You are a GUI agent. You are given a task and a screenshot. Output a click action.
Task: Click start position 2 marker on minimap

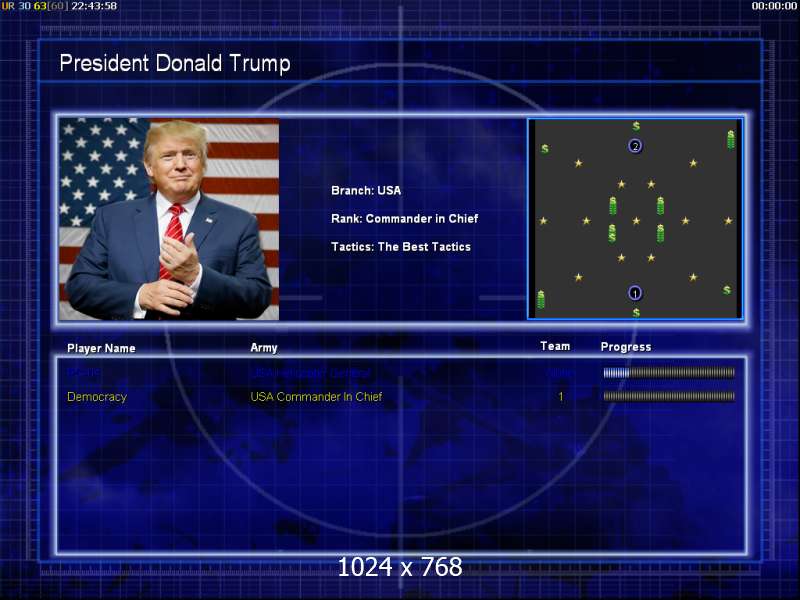point(635,146)
